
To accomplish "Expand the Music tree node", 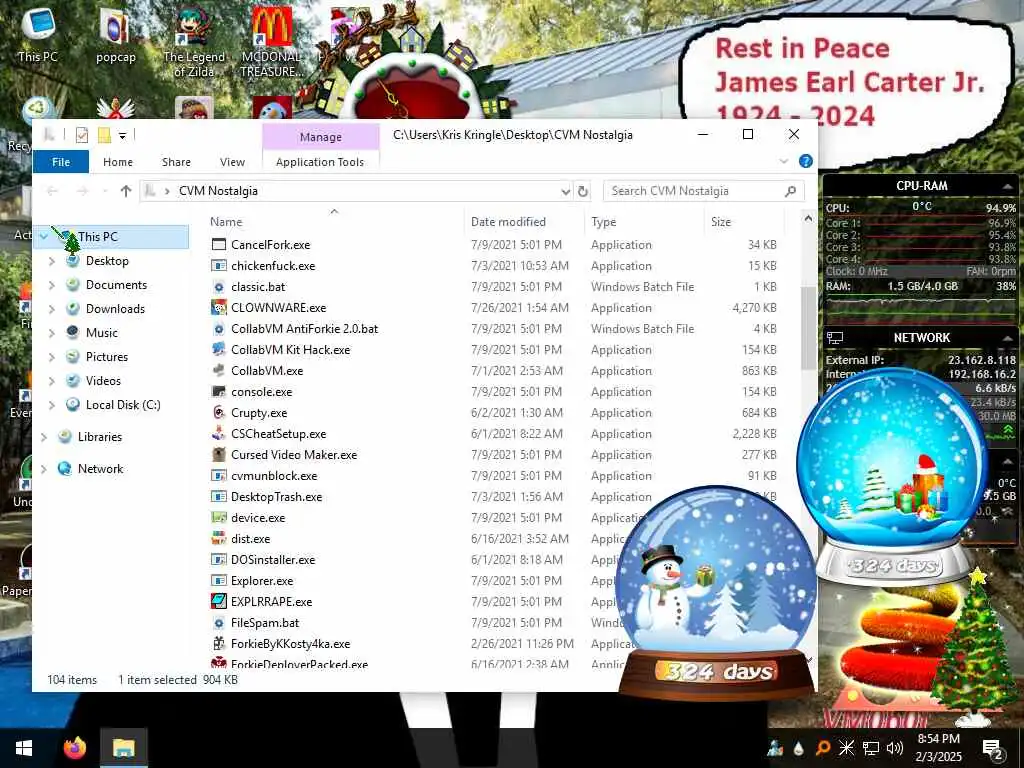I will pyautogui.click(x=52, y=333).
